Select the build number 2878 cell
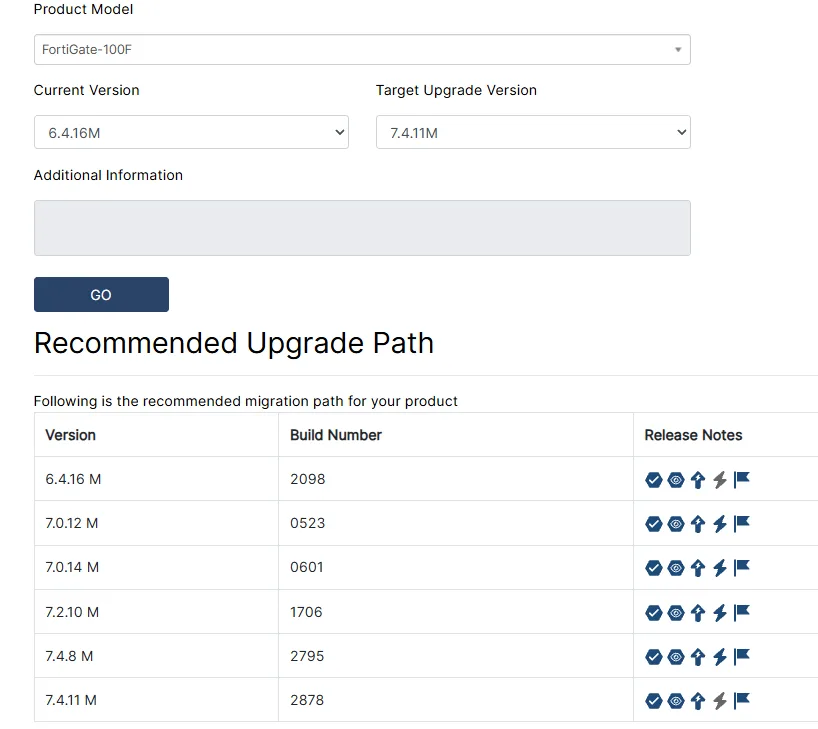818x729 pixels. tap(307, 700)
